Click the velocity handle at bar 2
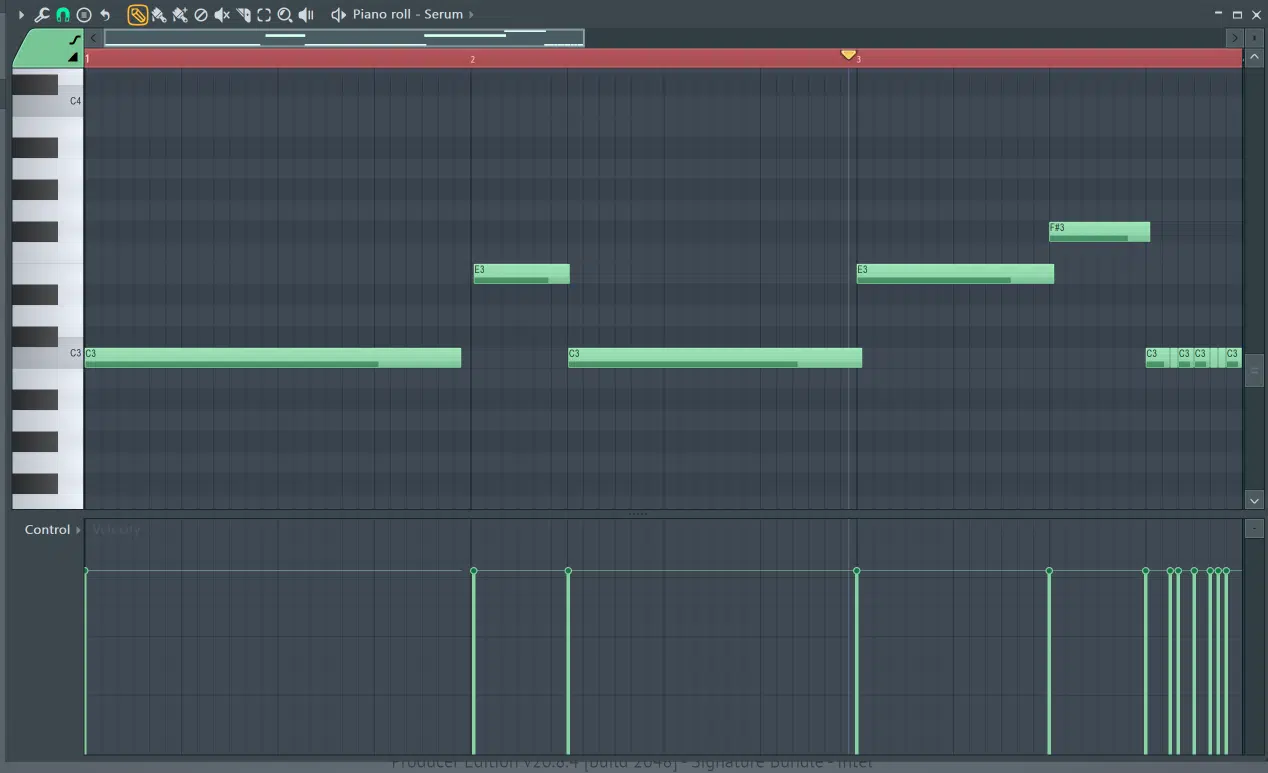The height and width of the screenshot is (773, 1268). [x=474, y=571]
